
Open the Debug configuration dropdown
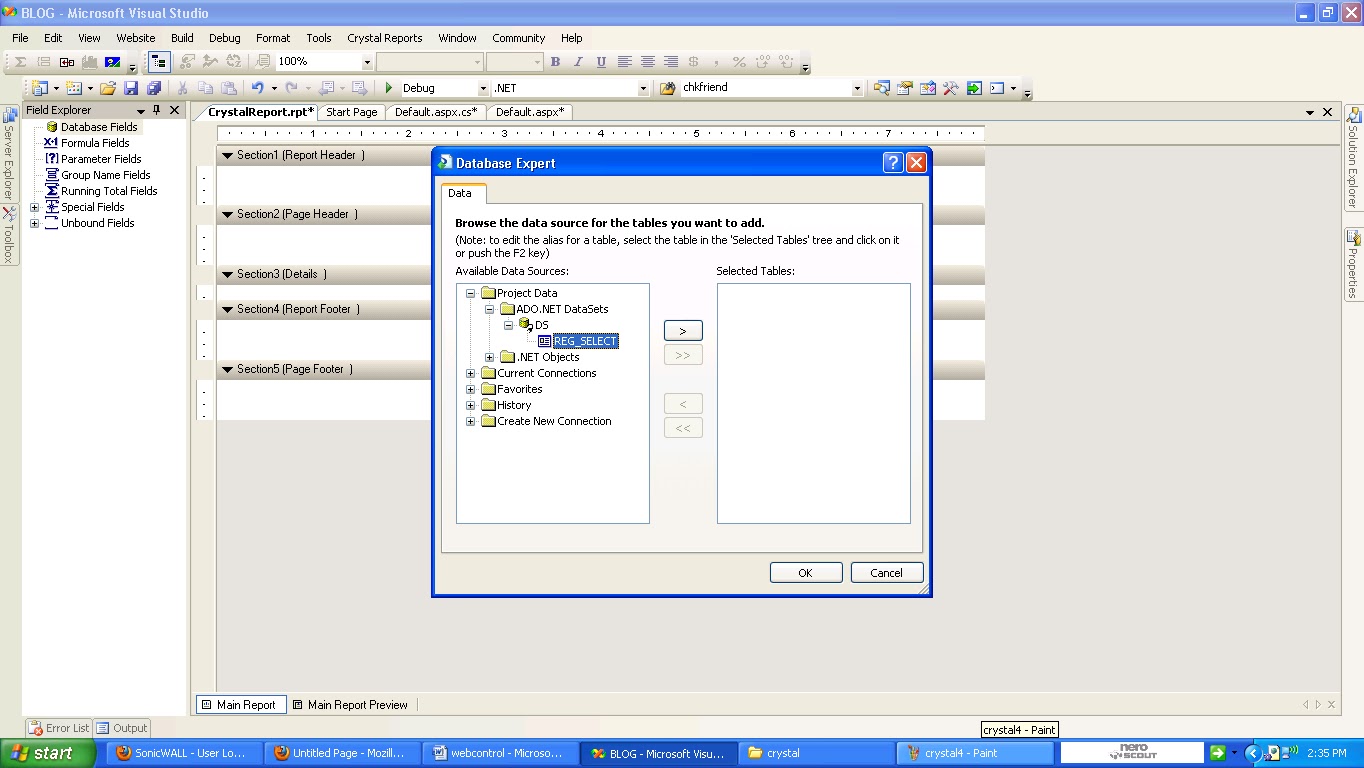point(483,88)
